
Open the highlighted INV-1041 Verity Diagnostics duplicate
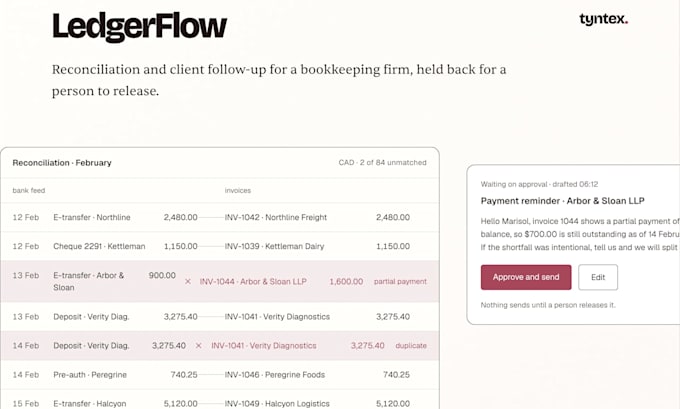point(264,346)
